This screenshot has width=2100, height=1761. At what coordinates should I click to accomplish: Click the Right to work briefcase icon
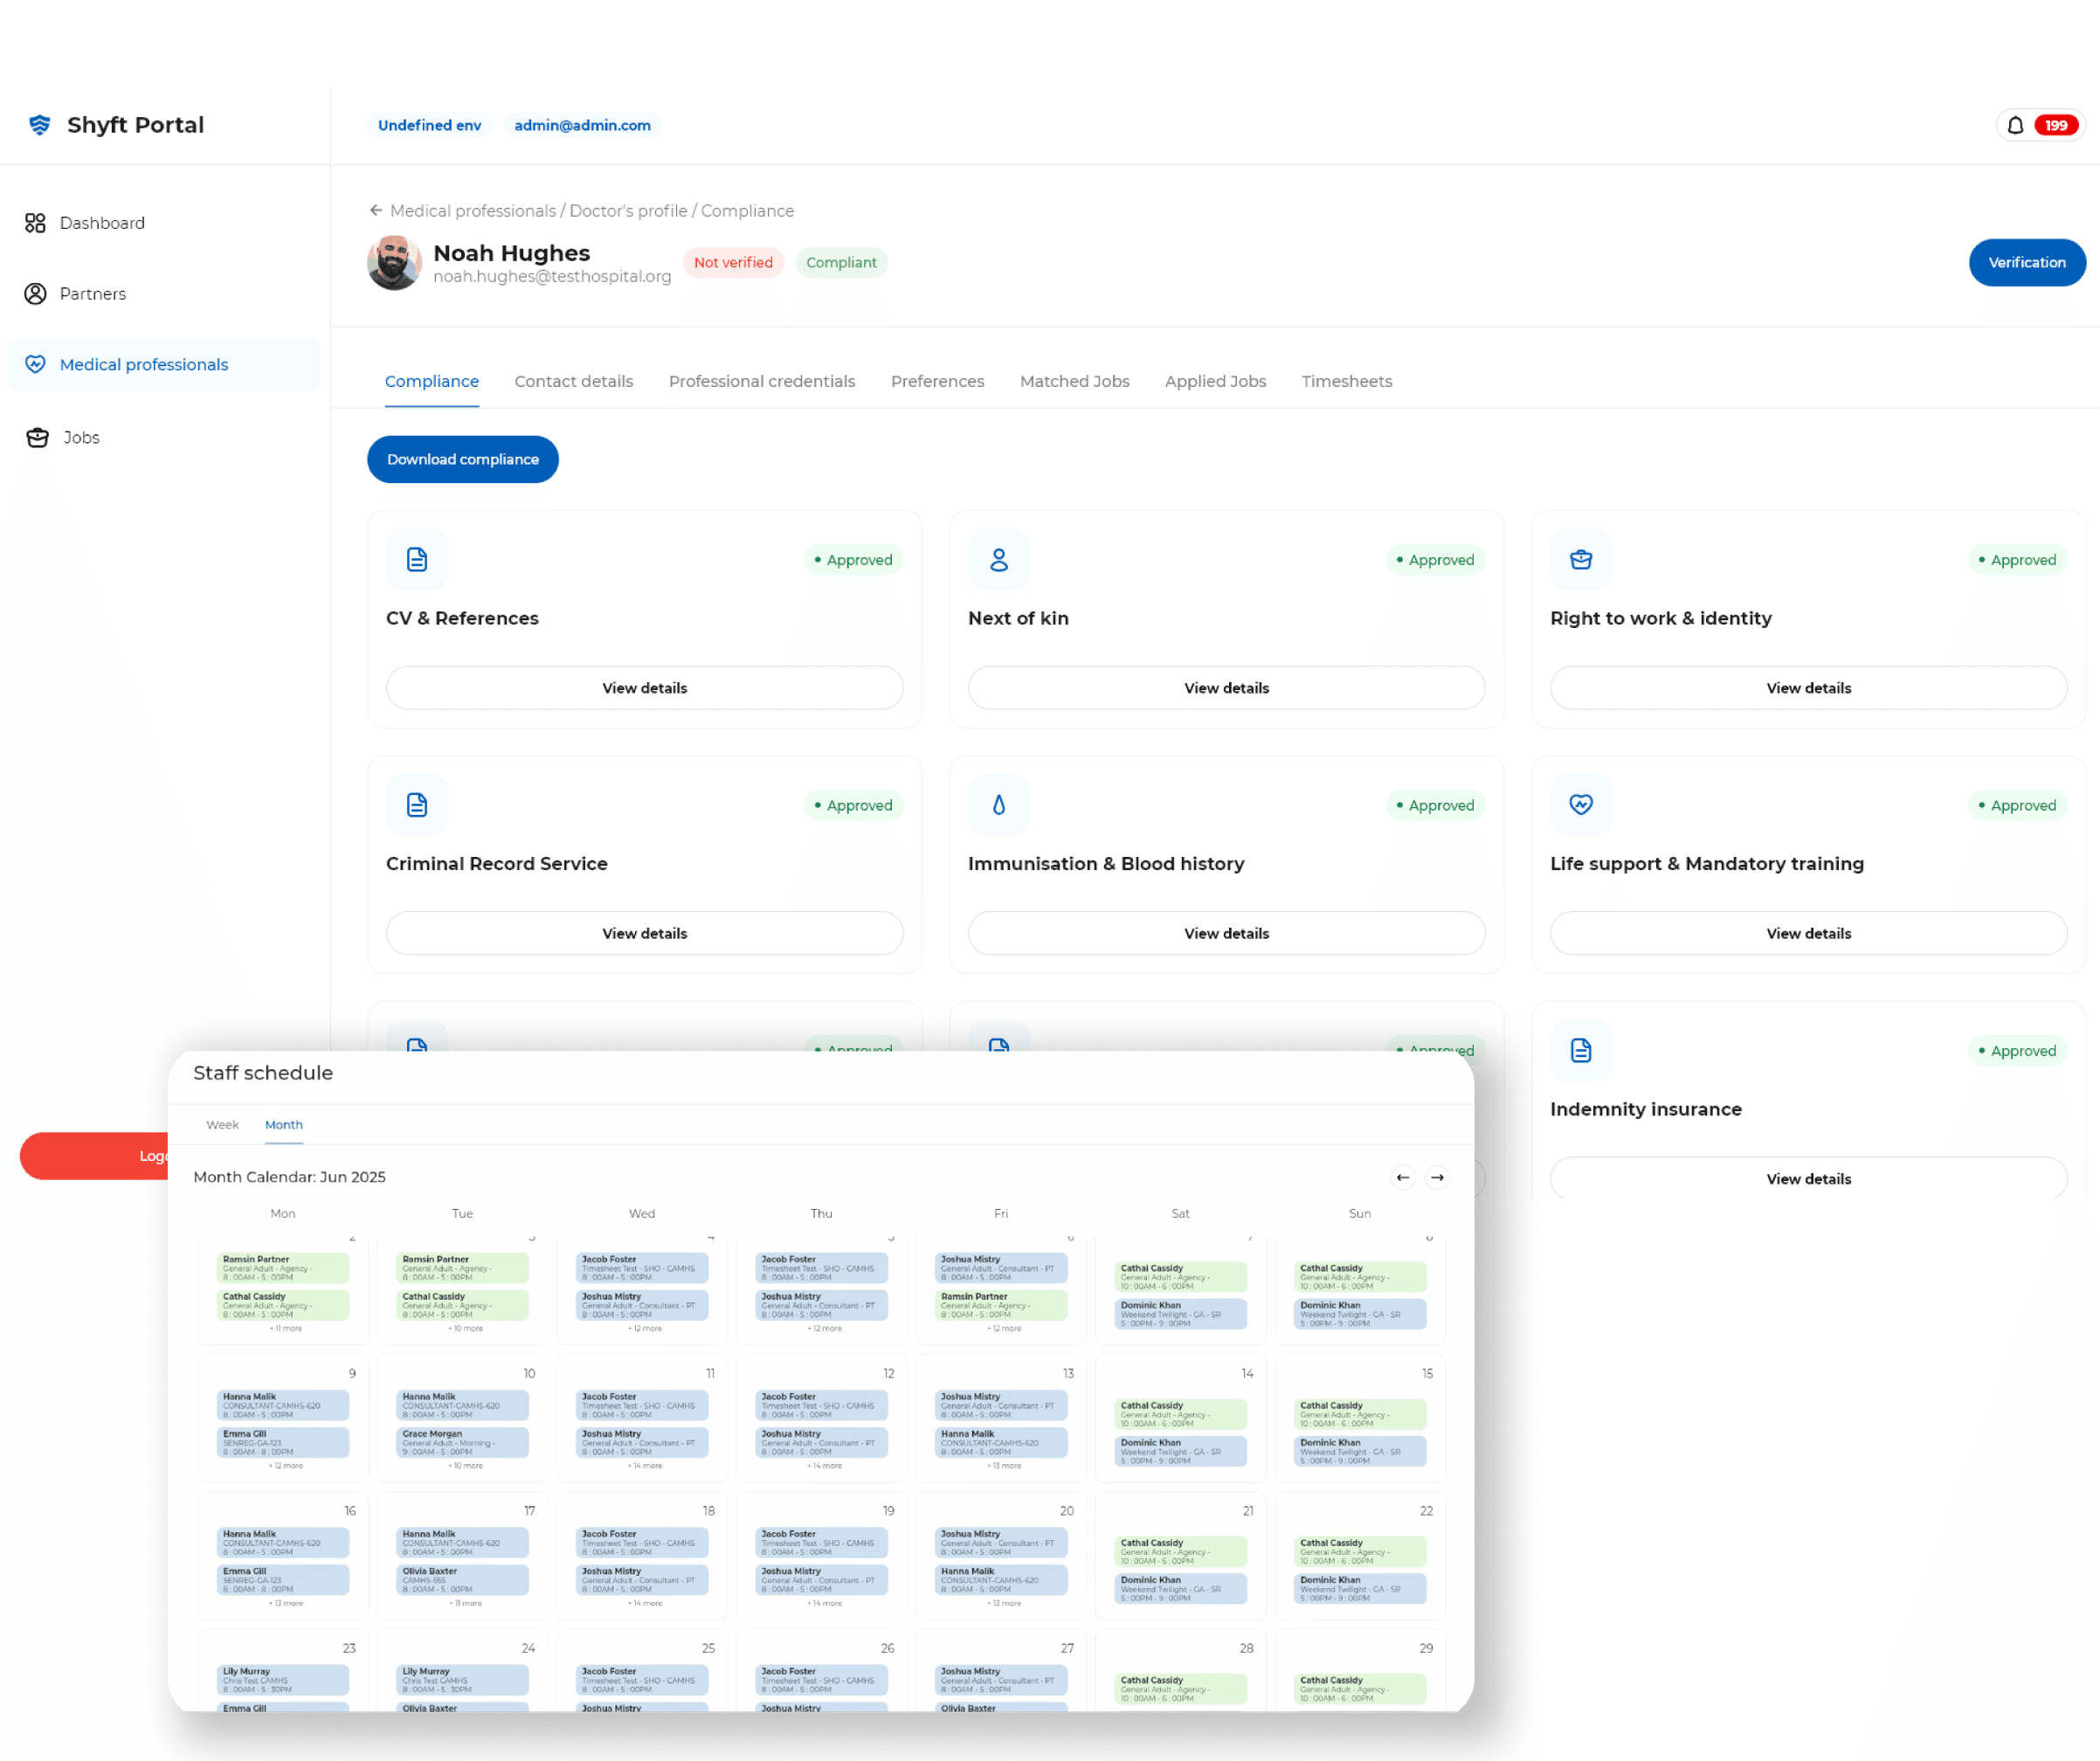pos(1580,559)
